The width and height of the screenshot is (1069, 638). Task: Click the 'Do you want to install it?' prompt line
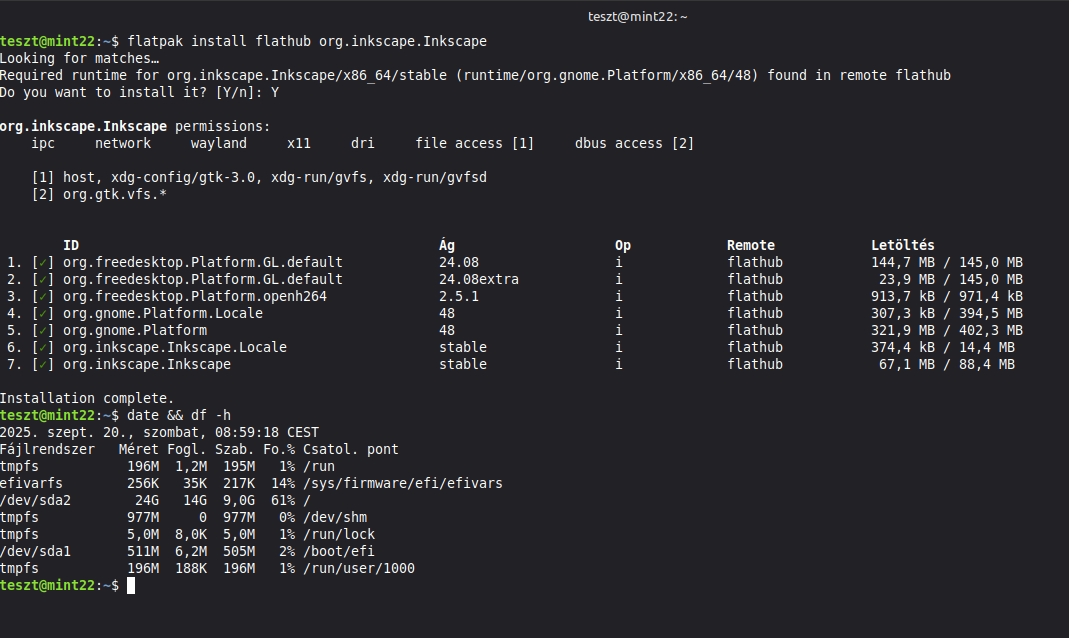pos(139,93)
